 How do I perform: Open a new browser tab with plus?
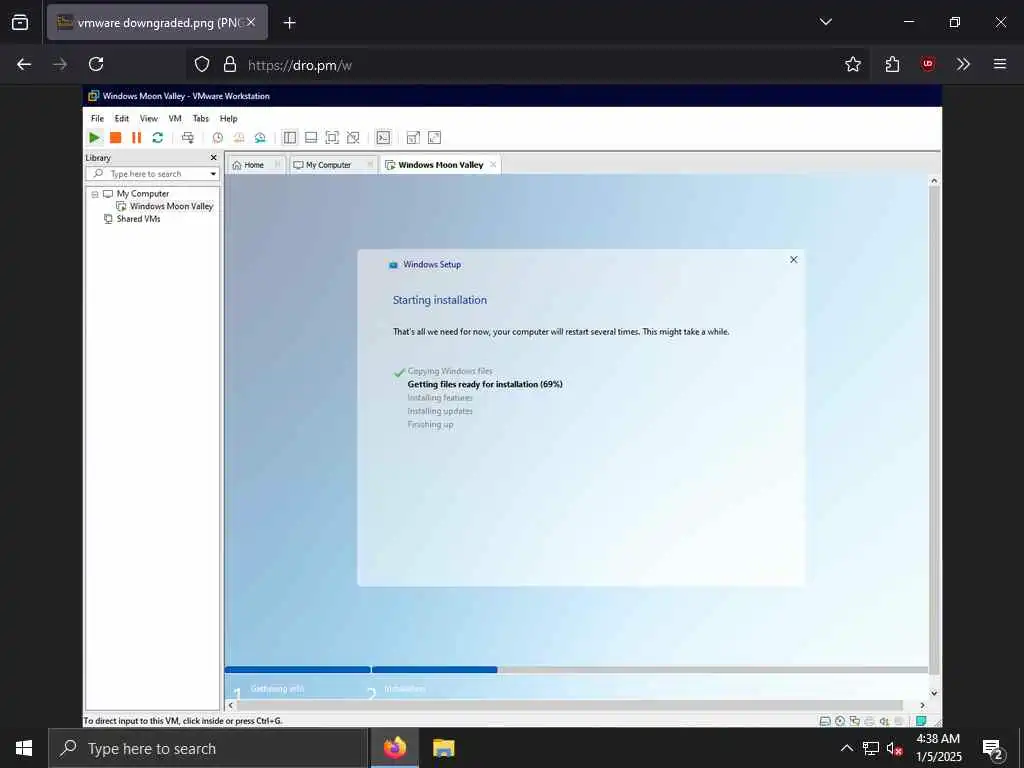pyautogui.click(x=289, y=23)
